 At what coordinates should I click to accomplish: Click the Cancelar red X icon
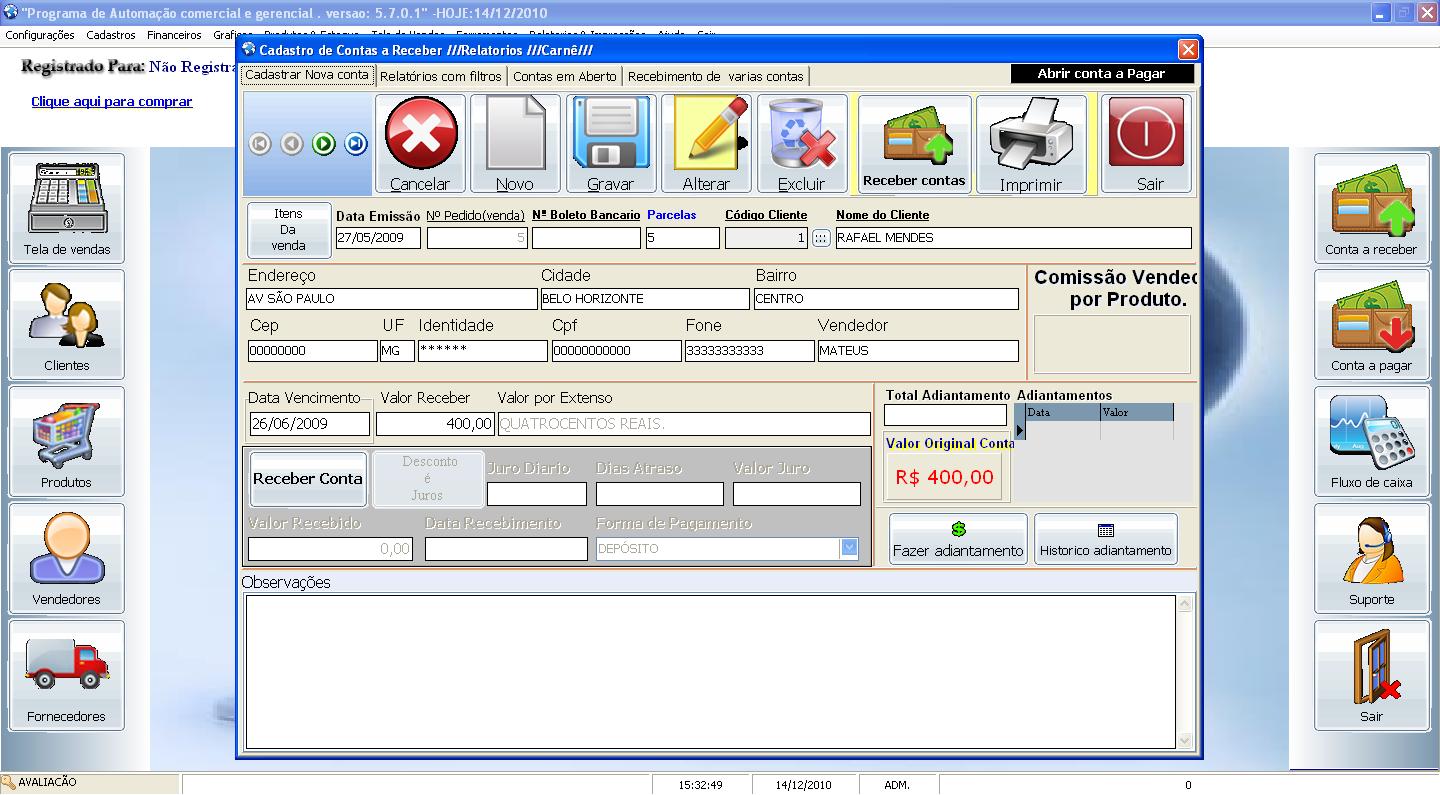pos(421,135)
